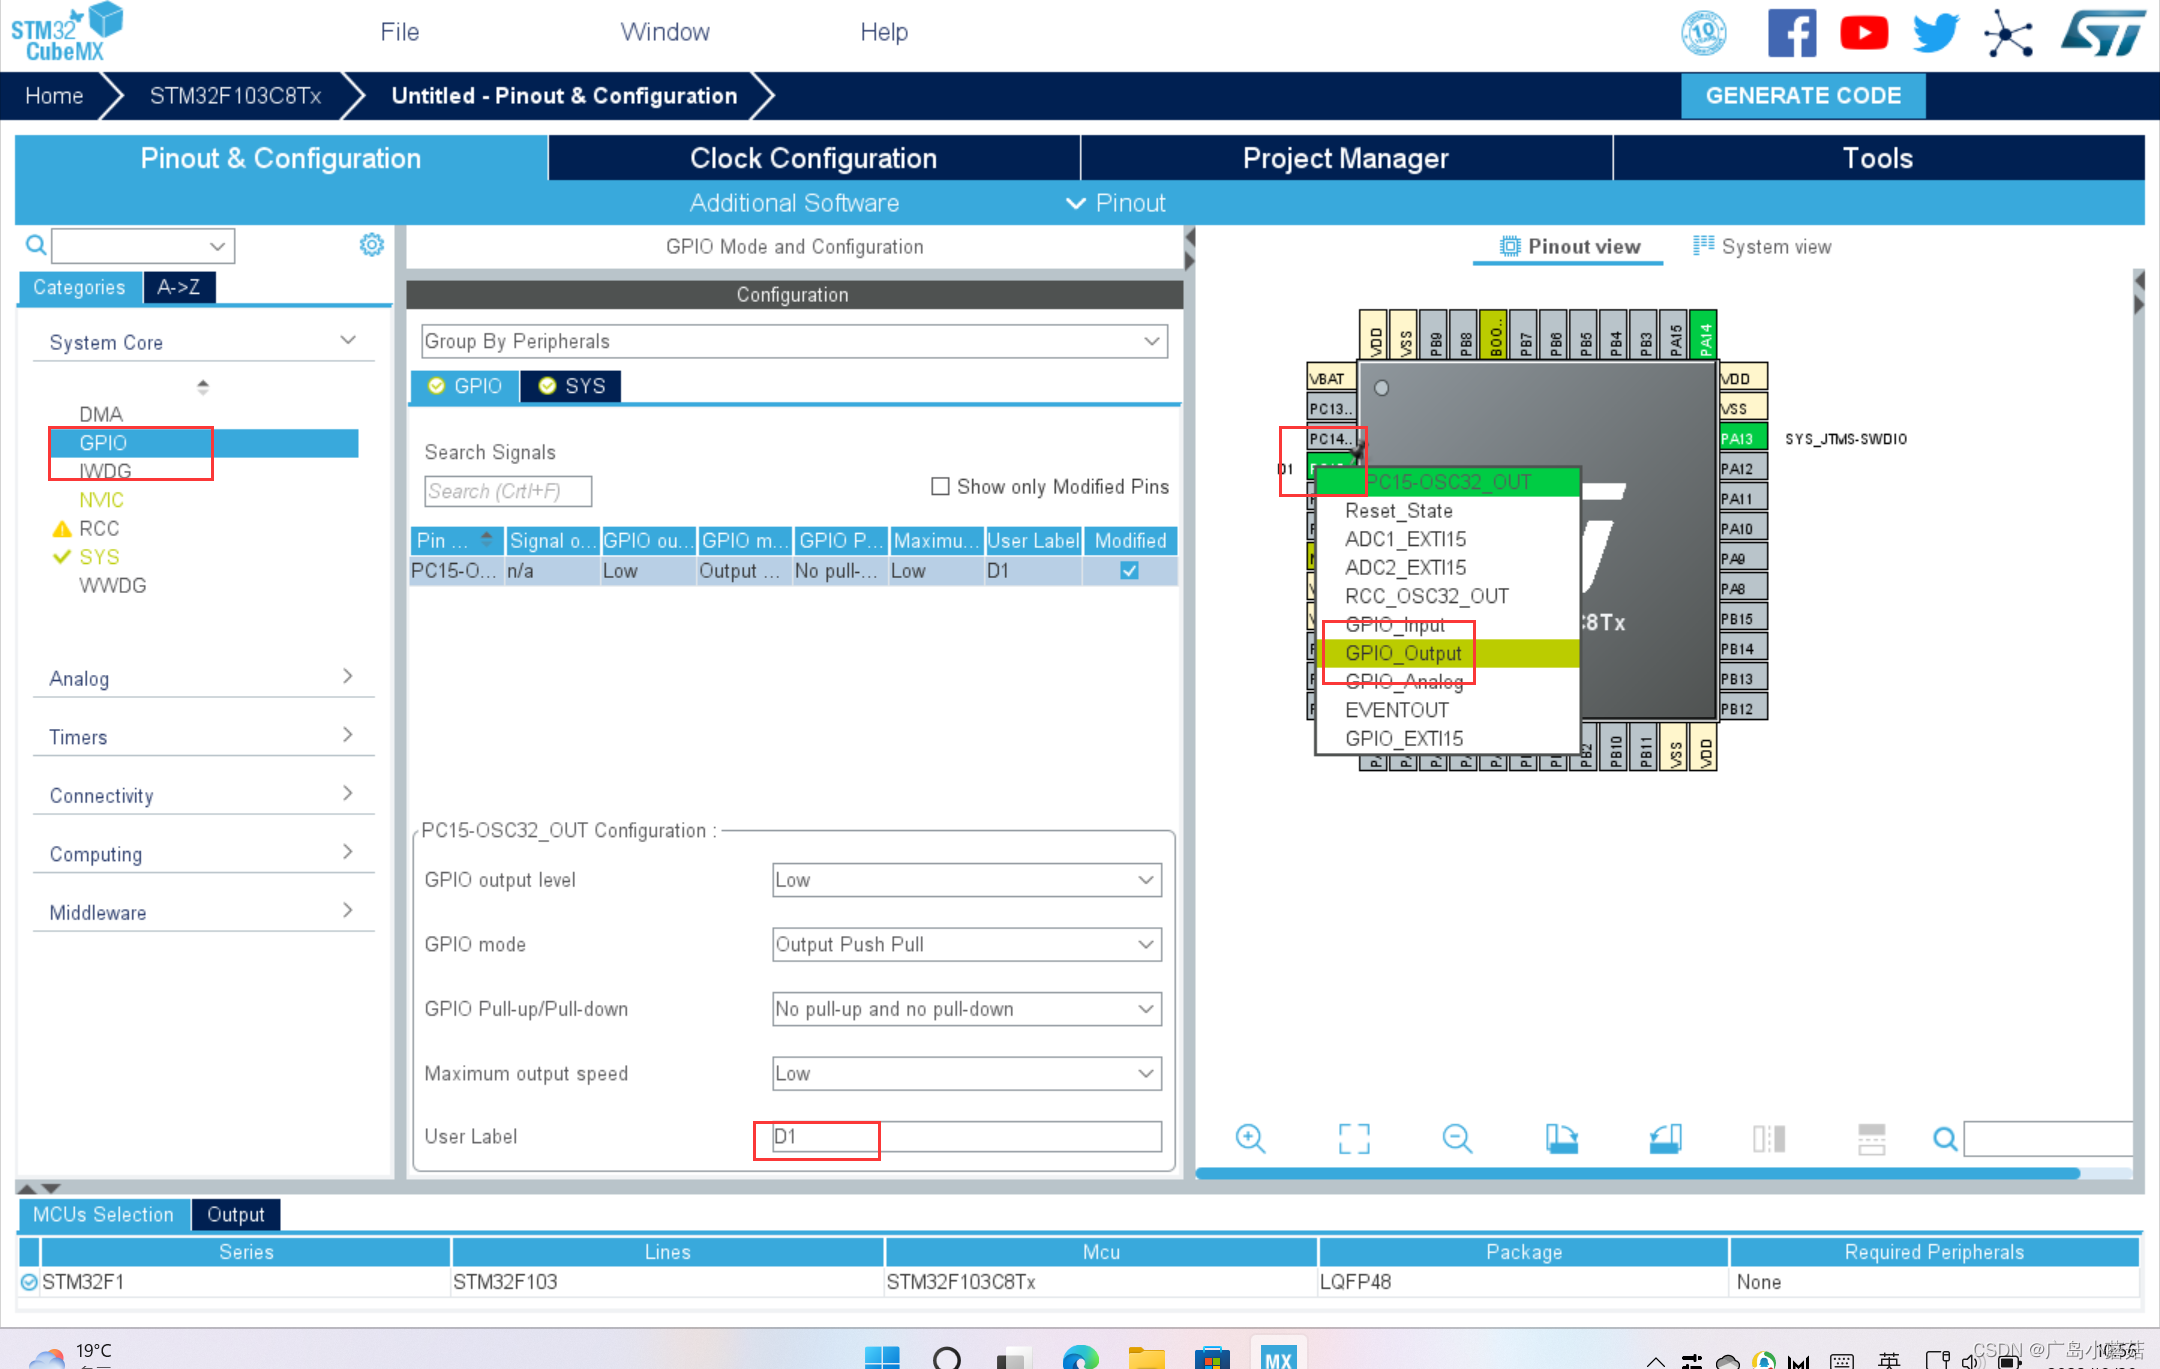Select the Project Manager tab
The height and width of the screenshot is (1369, 2160).
1344,156
